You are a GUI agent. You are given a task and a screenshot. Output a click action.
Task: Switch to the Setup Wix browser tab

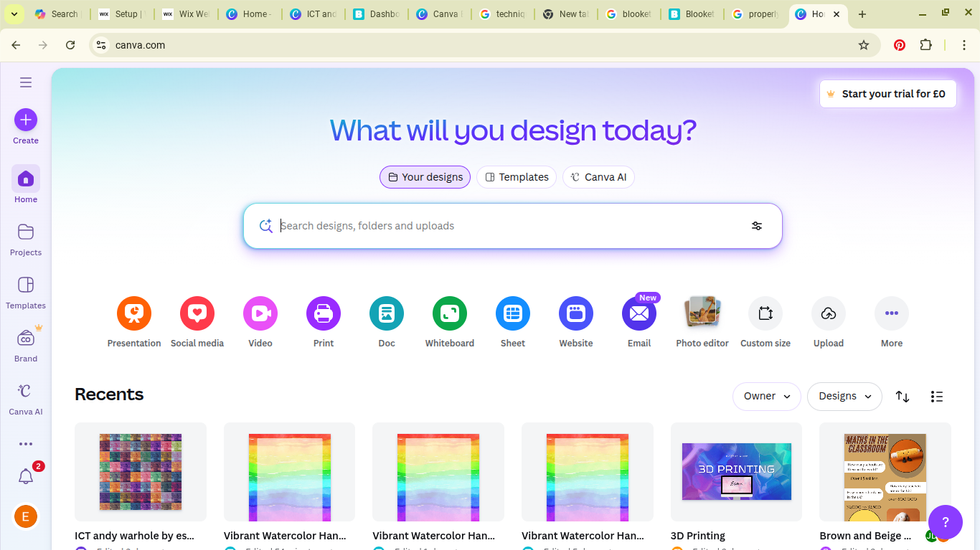pos(121,14)
